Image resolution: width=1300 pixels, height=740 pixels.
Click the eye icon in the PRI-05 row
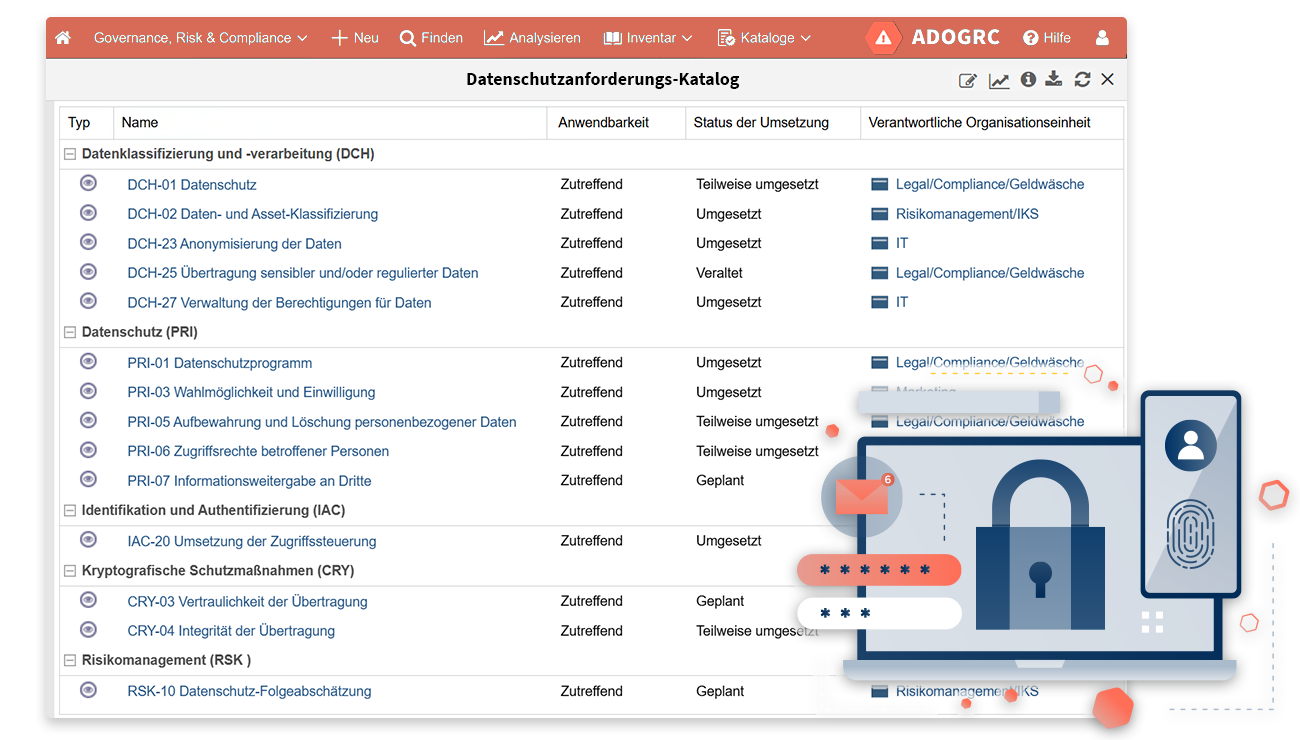[x=88, y=420]
